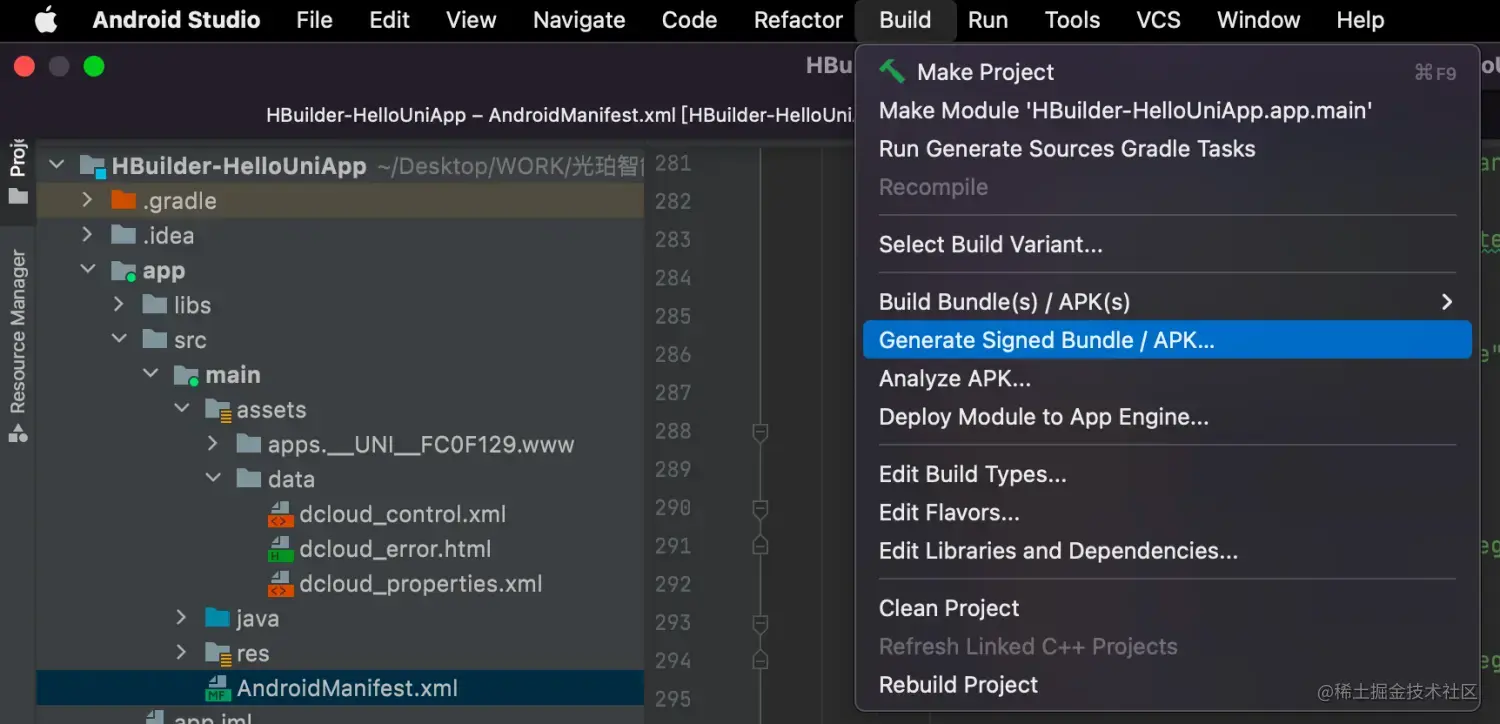
Task: Click the fold marker at line 288
Action: [760, 432]
